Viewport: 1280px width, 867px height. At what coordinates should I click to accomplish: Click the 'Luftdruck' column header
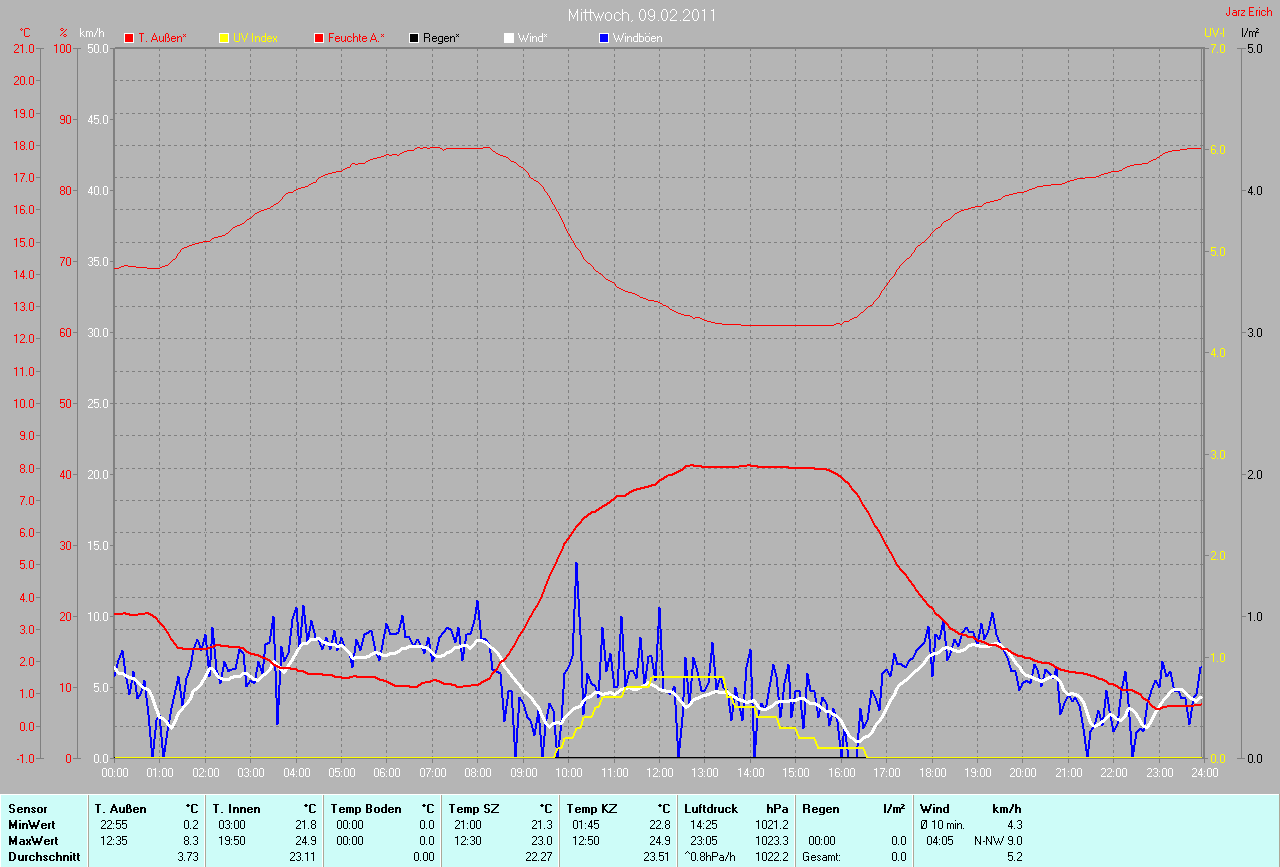point(711,809)
